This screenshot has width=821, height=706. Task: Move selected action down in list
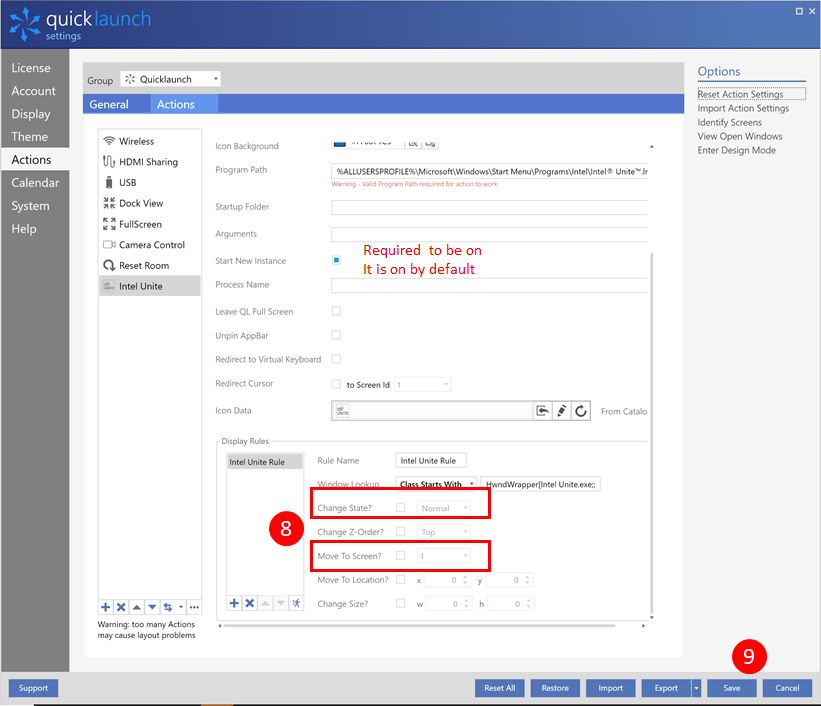pos(152,607)
